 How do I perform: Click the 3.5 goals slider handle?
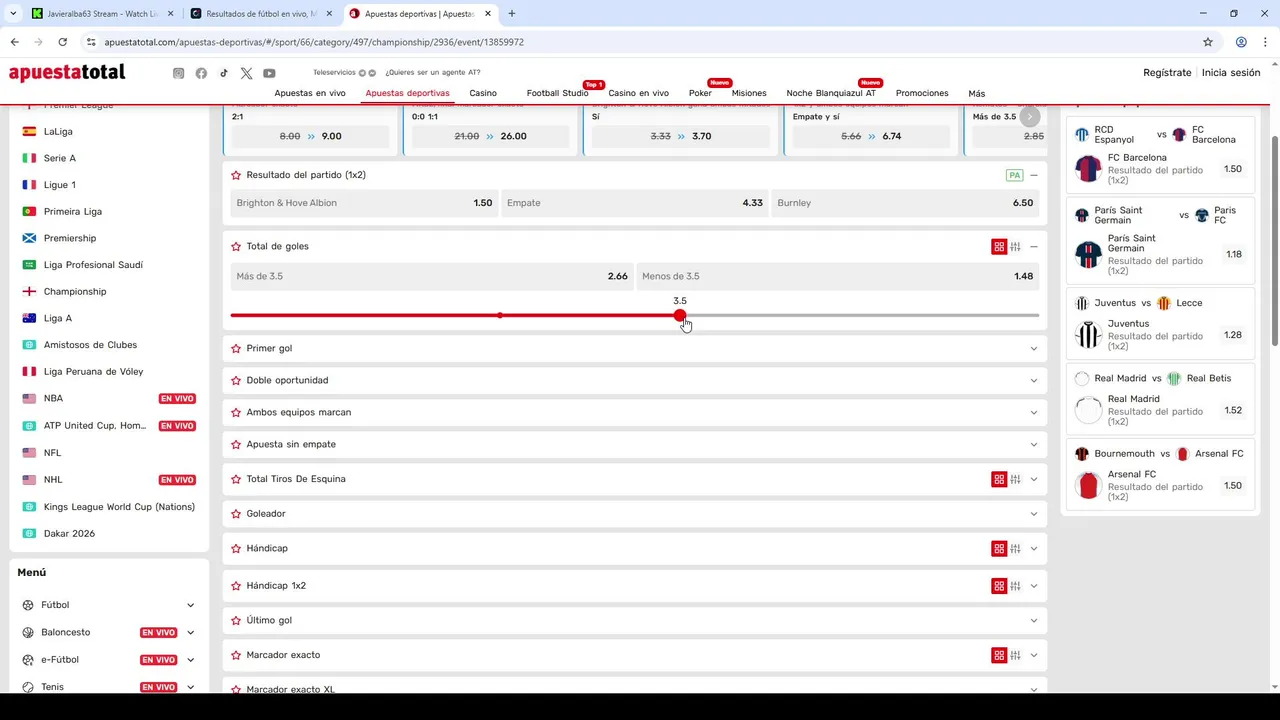point(680,316)
